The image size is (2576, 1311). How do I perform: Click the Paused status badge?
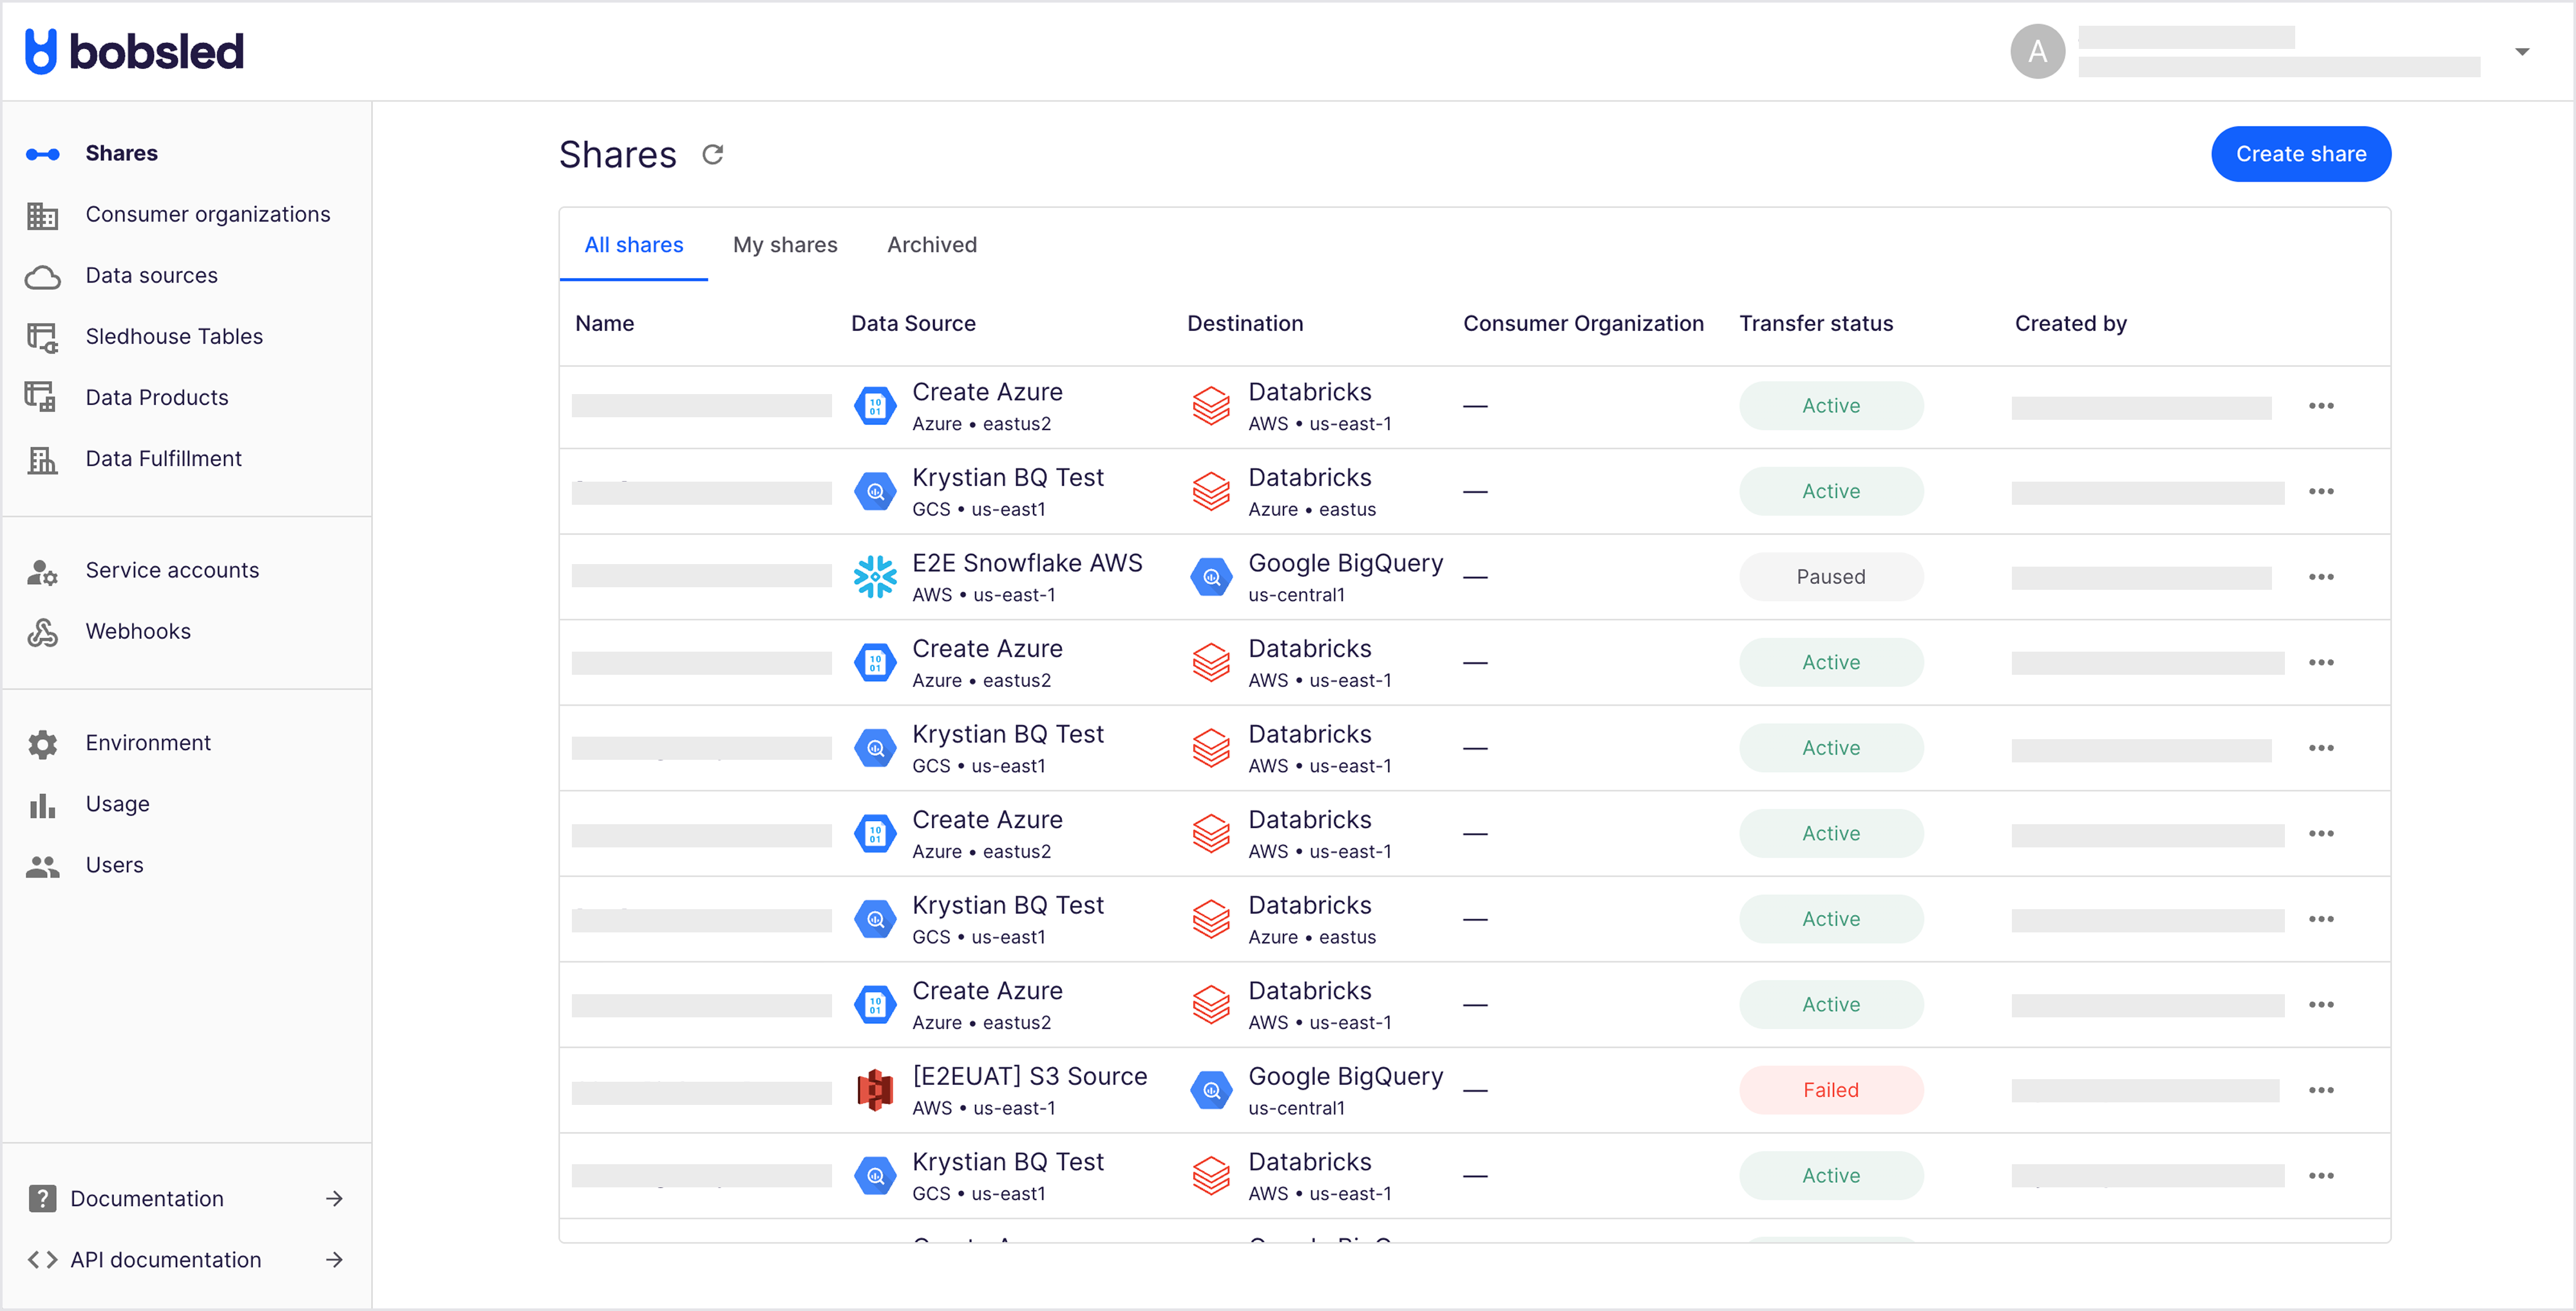[1830, 577]
